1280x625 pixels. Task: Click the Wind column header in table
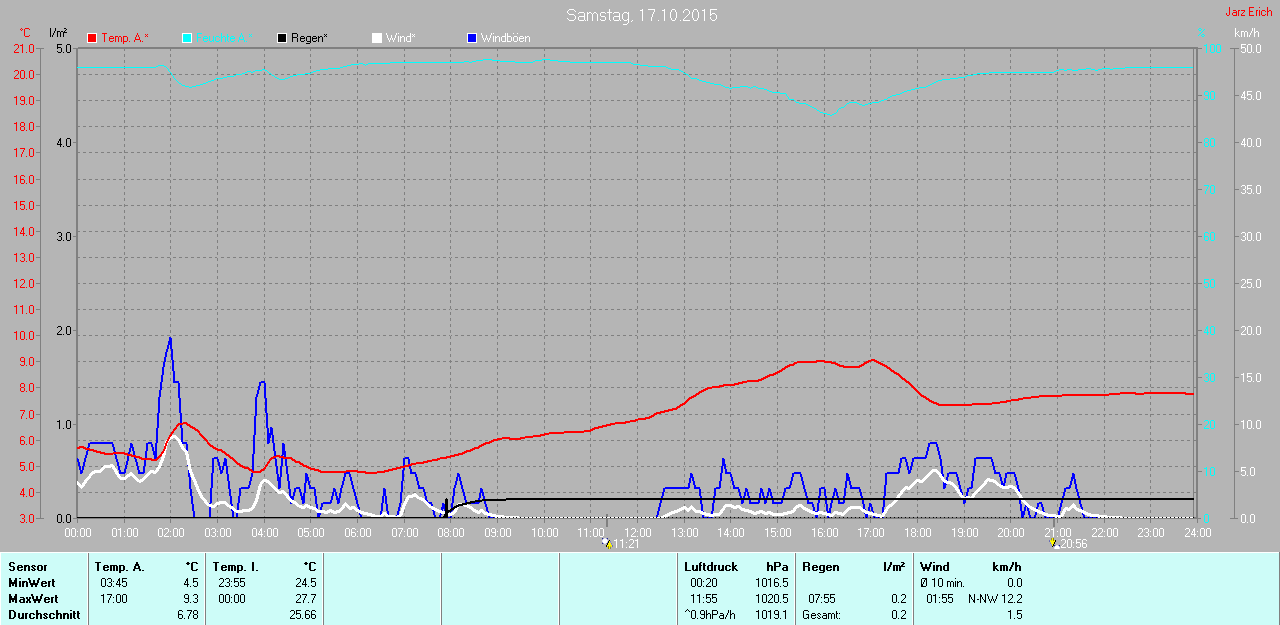point(935,567)
